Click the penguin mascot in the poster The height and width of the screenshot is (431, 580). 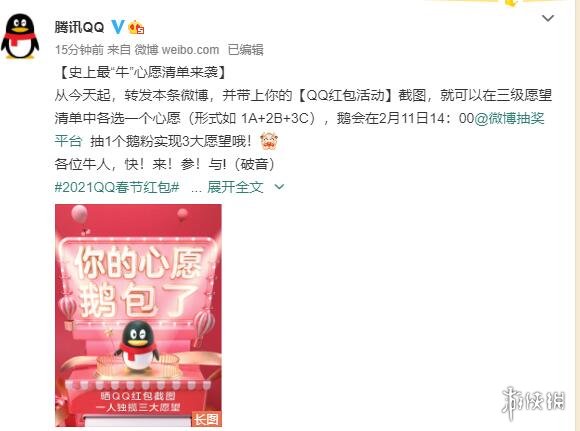(x=137, y=346)
